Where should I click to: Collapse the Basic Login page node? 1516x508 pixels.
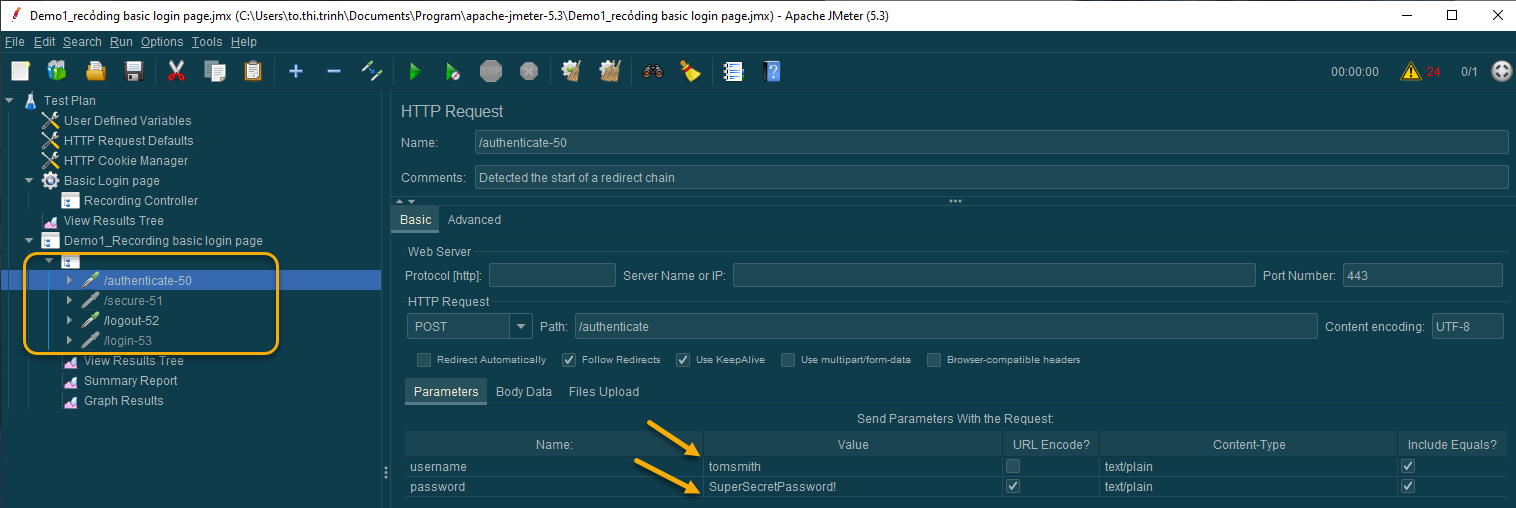[30, 181]
